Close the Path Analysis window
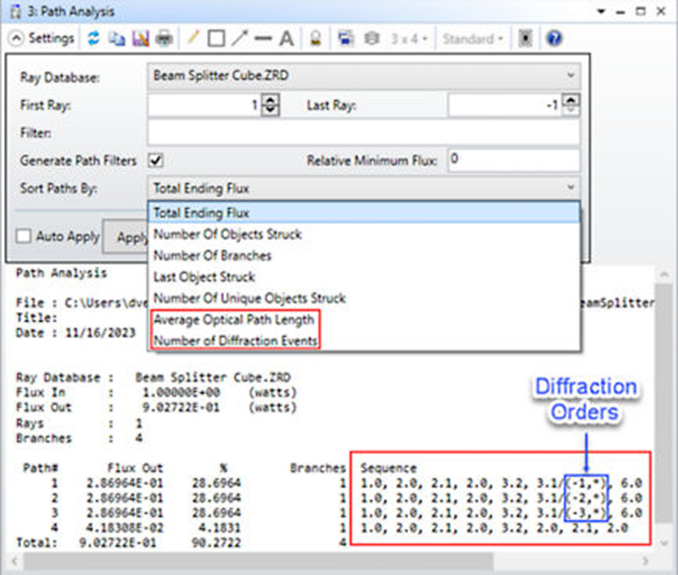Viewport: 678px width, 575px height. 661,12
